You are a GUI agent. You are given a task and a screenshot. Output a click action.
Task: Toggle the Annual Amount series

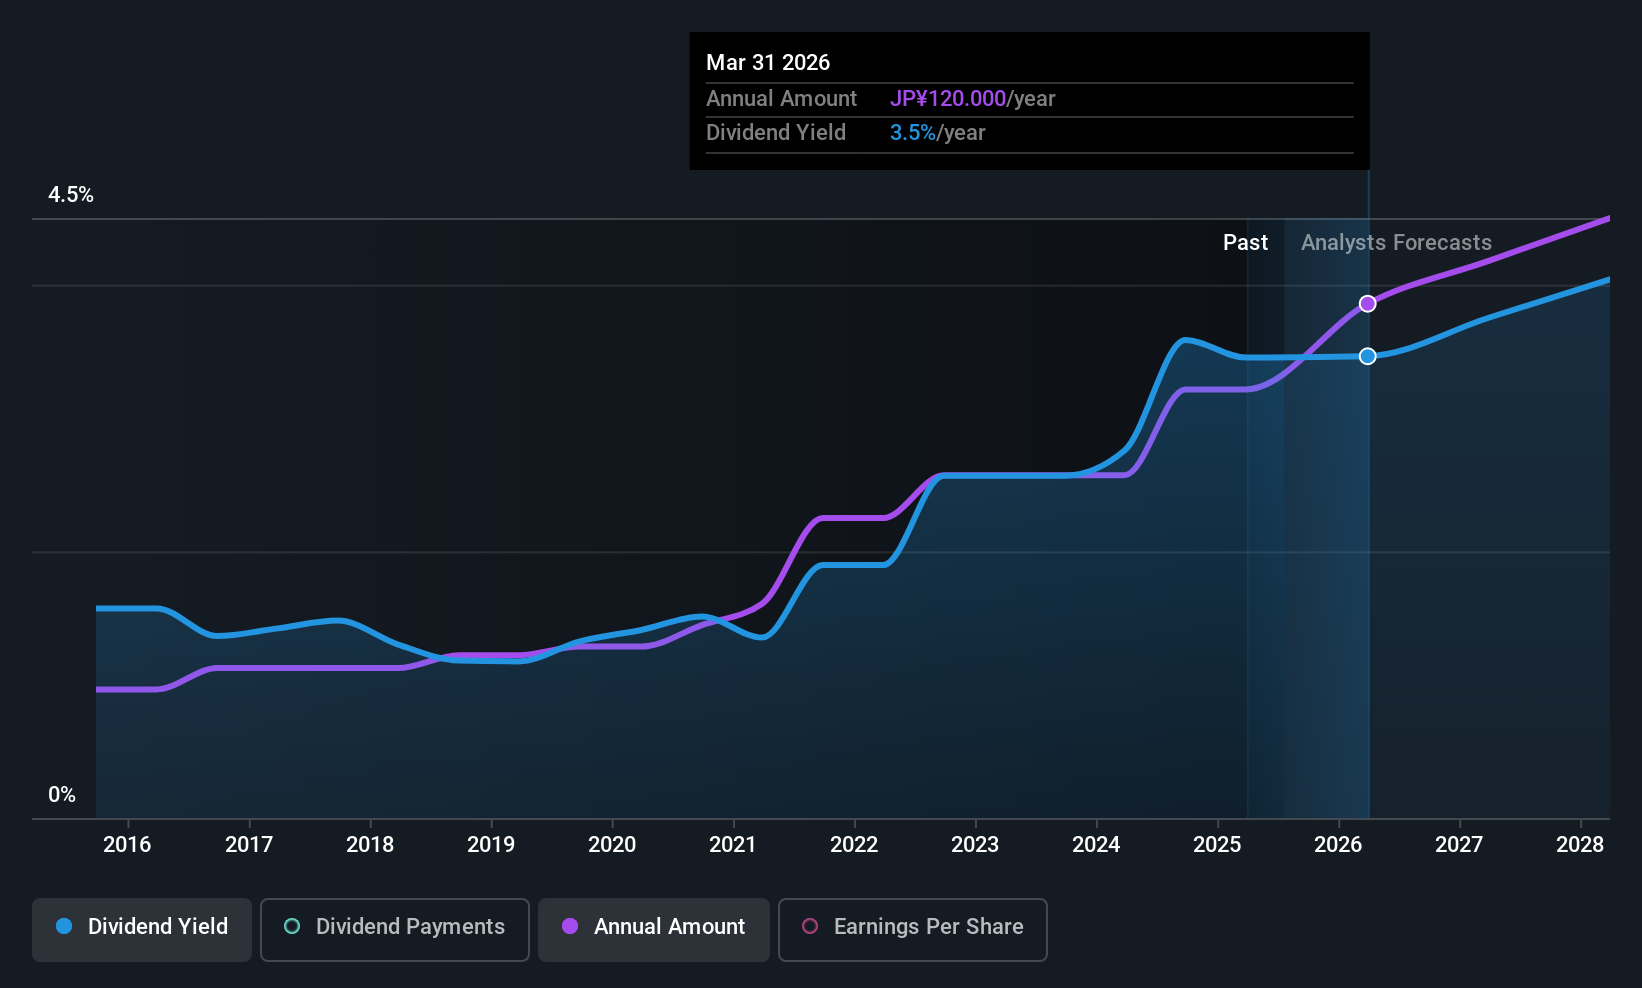654,930
